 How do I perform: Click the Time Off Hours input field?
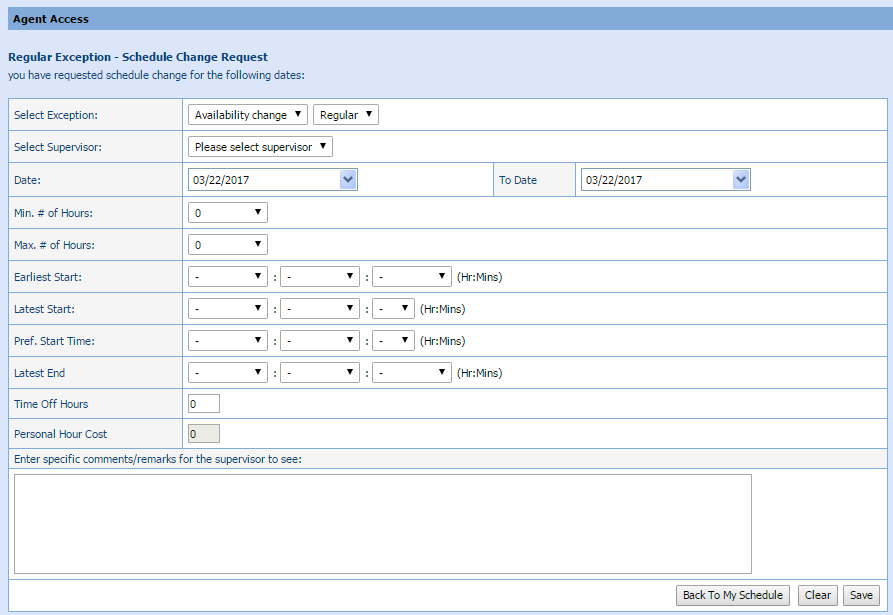204,404
